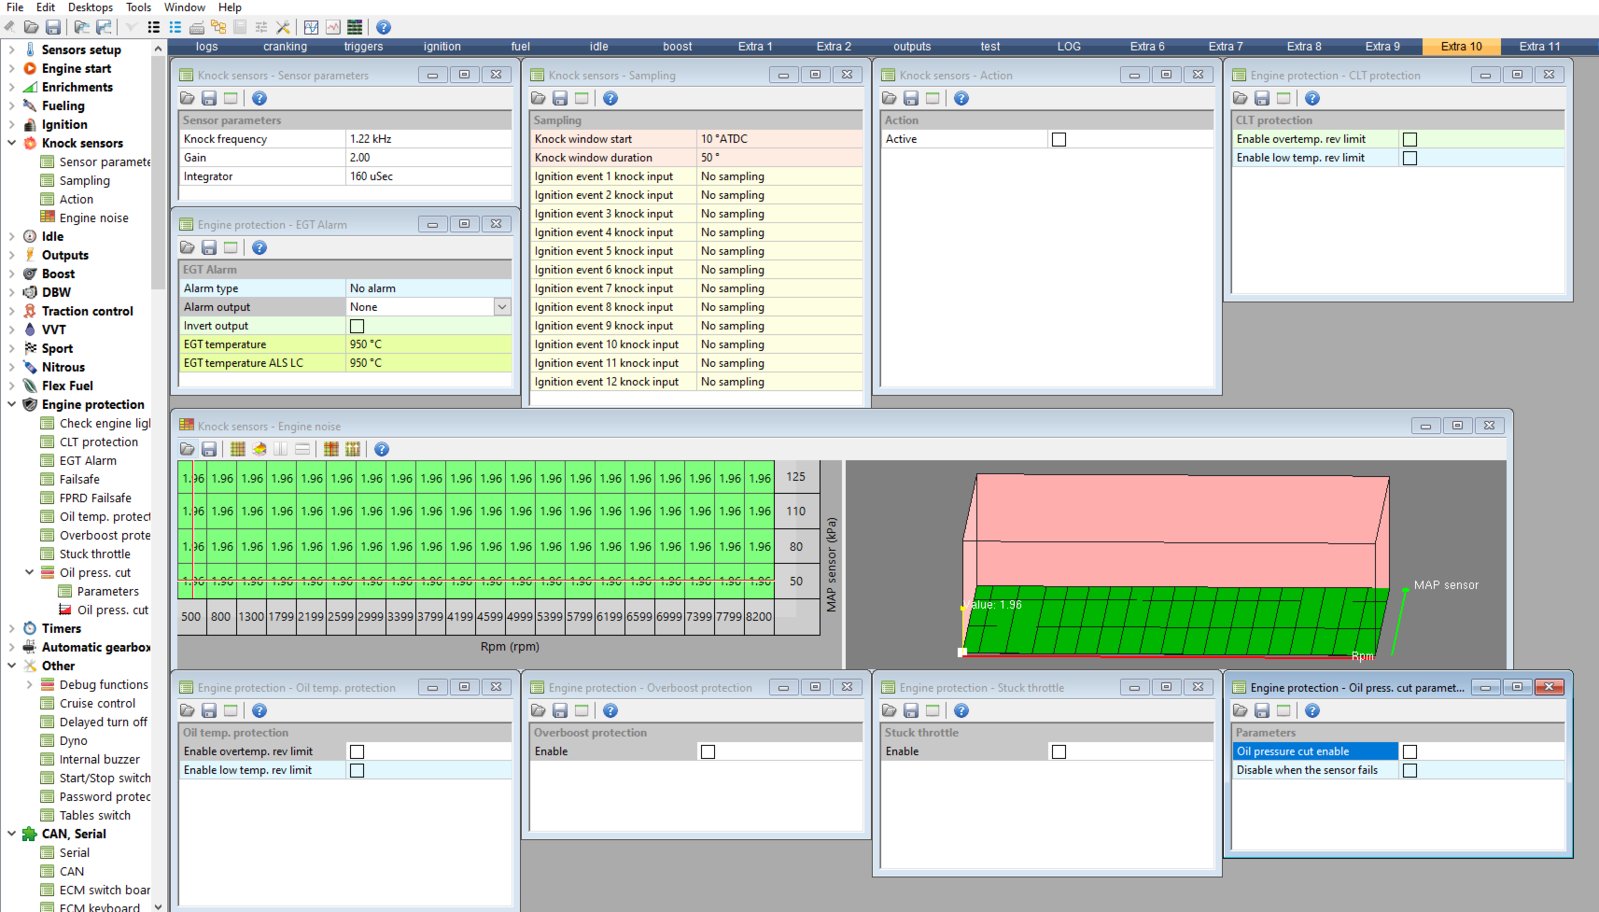Click the tree panel scroll down arrow
This screenshot has height=912, width=1599.
point(158,906)
